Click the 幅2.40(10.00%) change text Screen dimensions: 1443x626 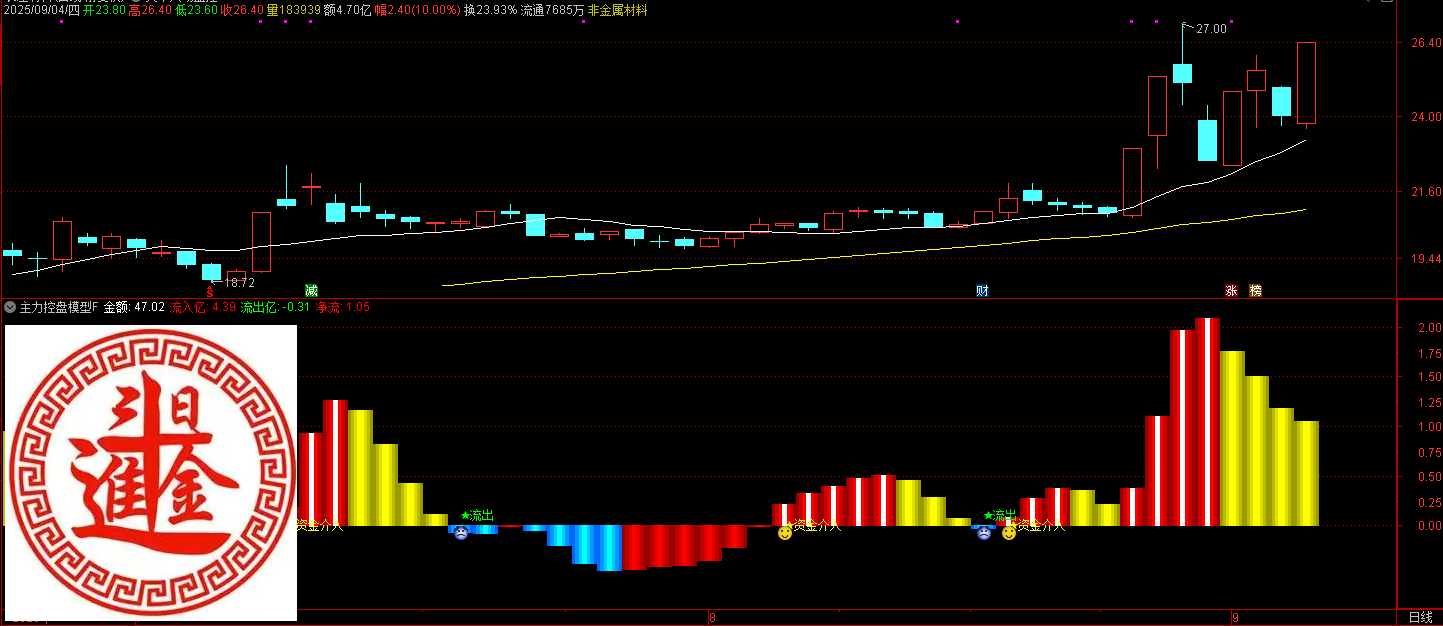coord(418,10)
